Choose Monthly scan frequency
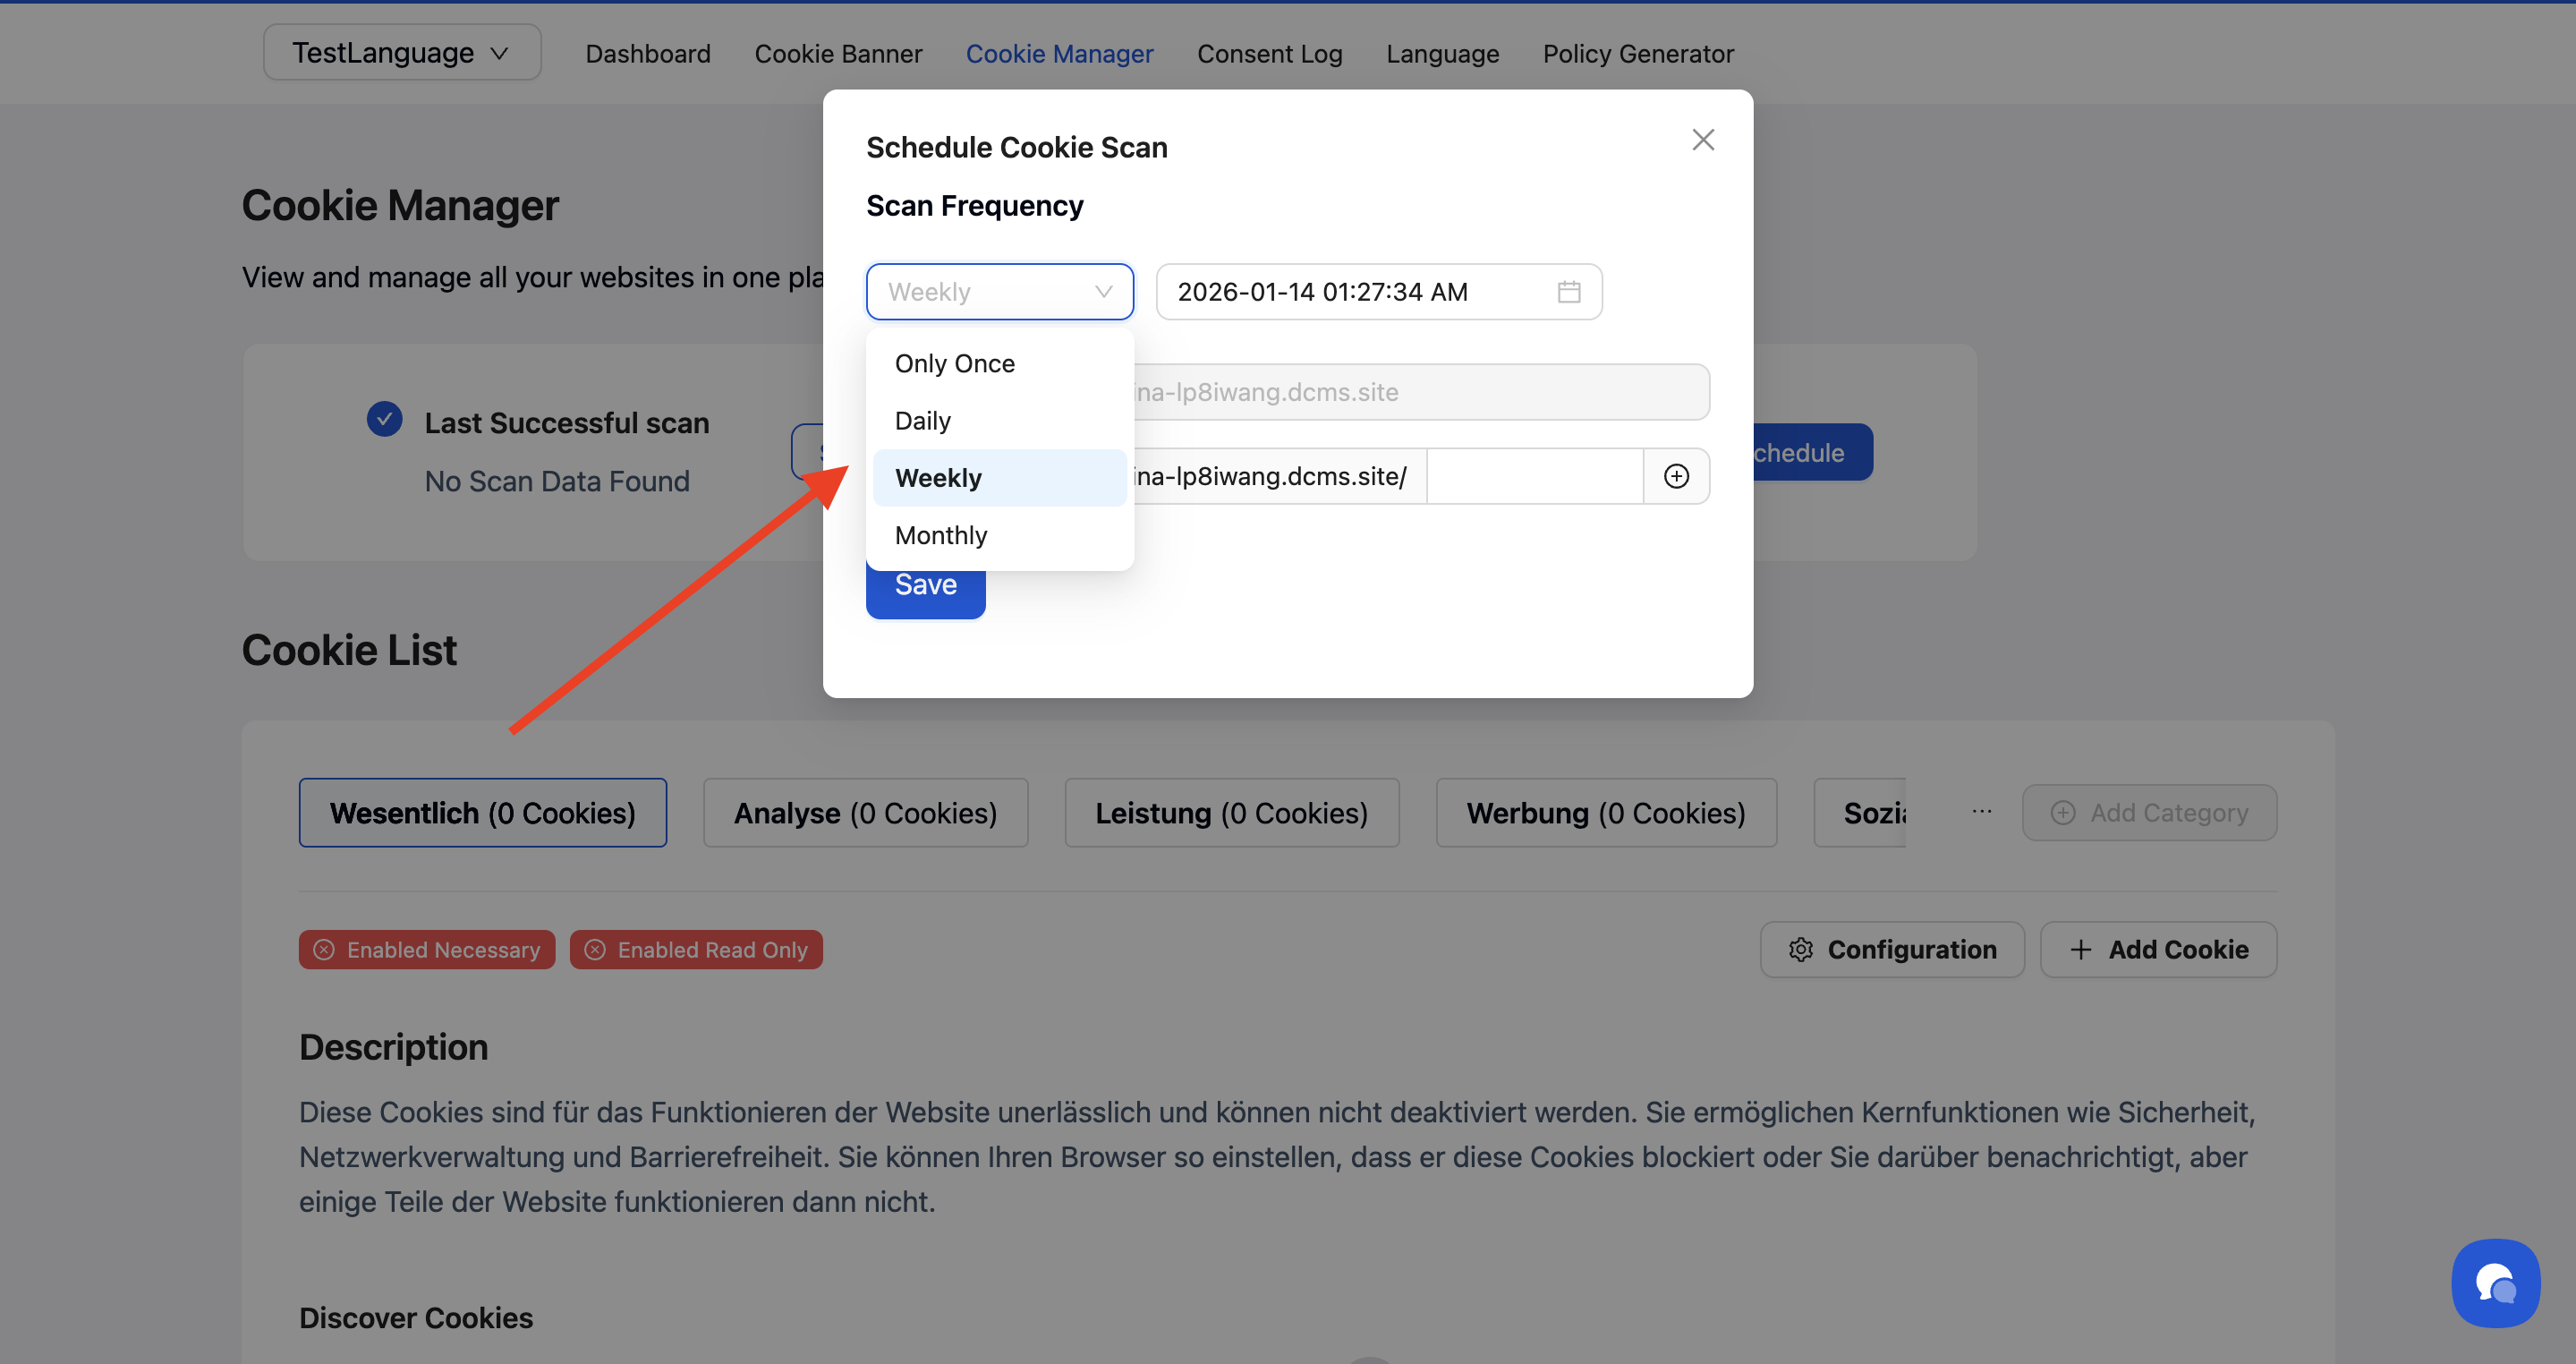The width and height of the screenshot is (2576, 1364). pos(940,535)
